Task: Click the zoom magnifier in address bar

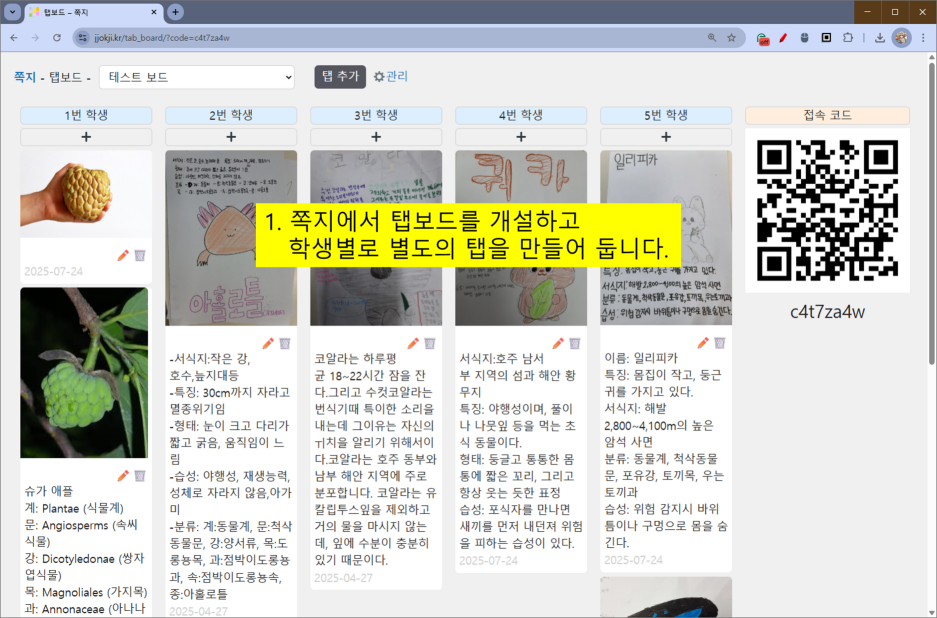Action: pos(712,38)
